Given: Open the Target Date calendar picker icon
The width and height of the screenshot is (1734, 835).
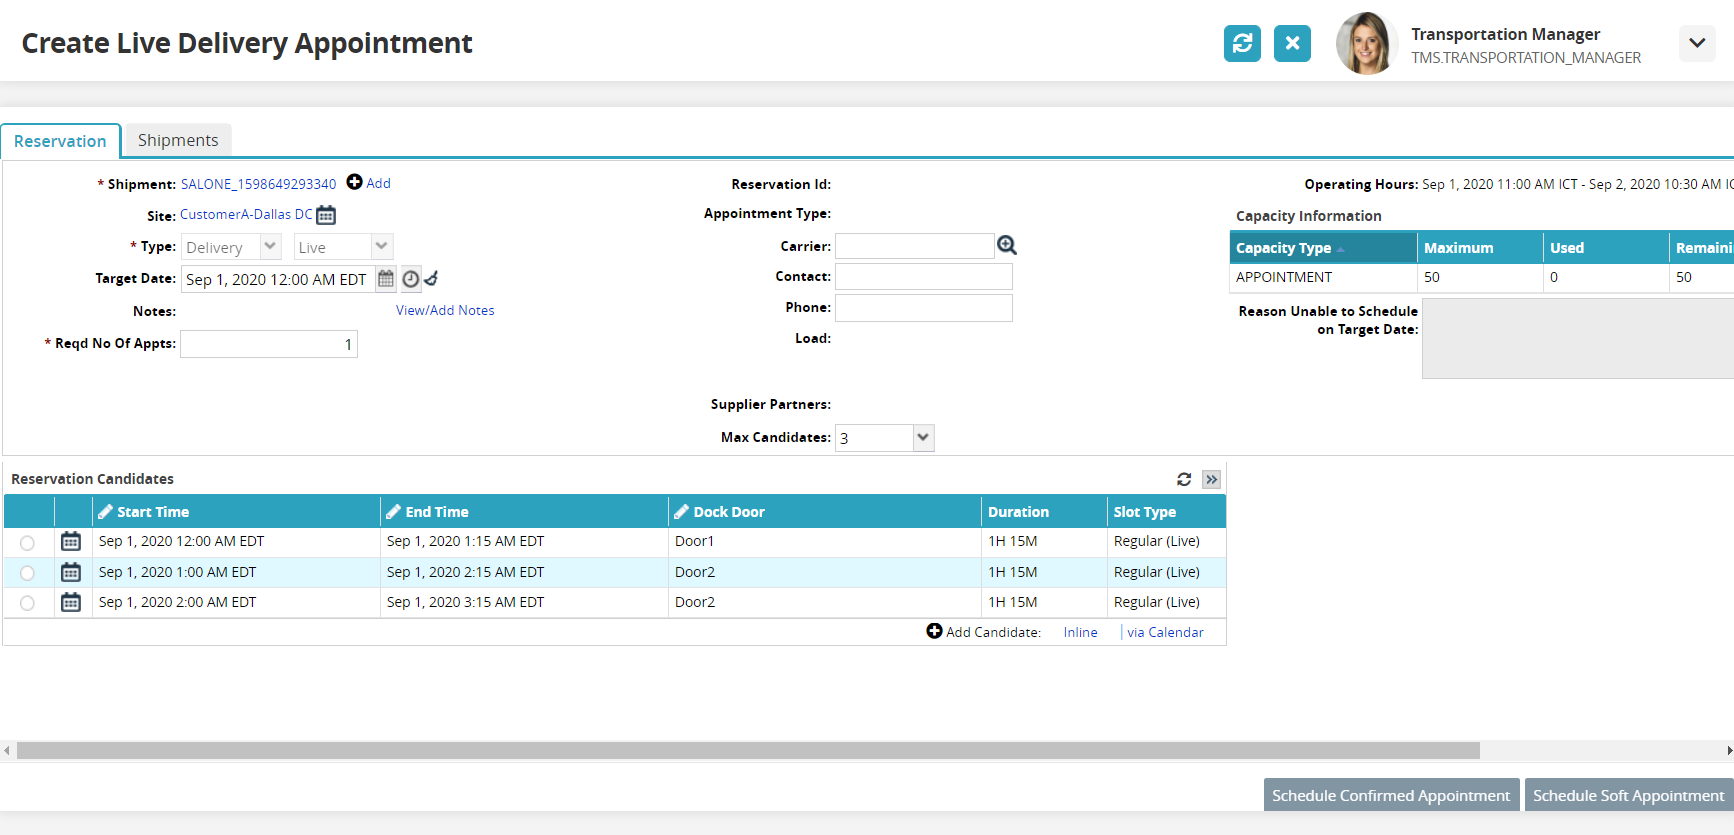Looking at the screenshot, I should point(386,279).
